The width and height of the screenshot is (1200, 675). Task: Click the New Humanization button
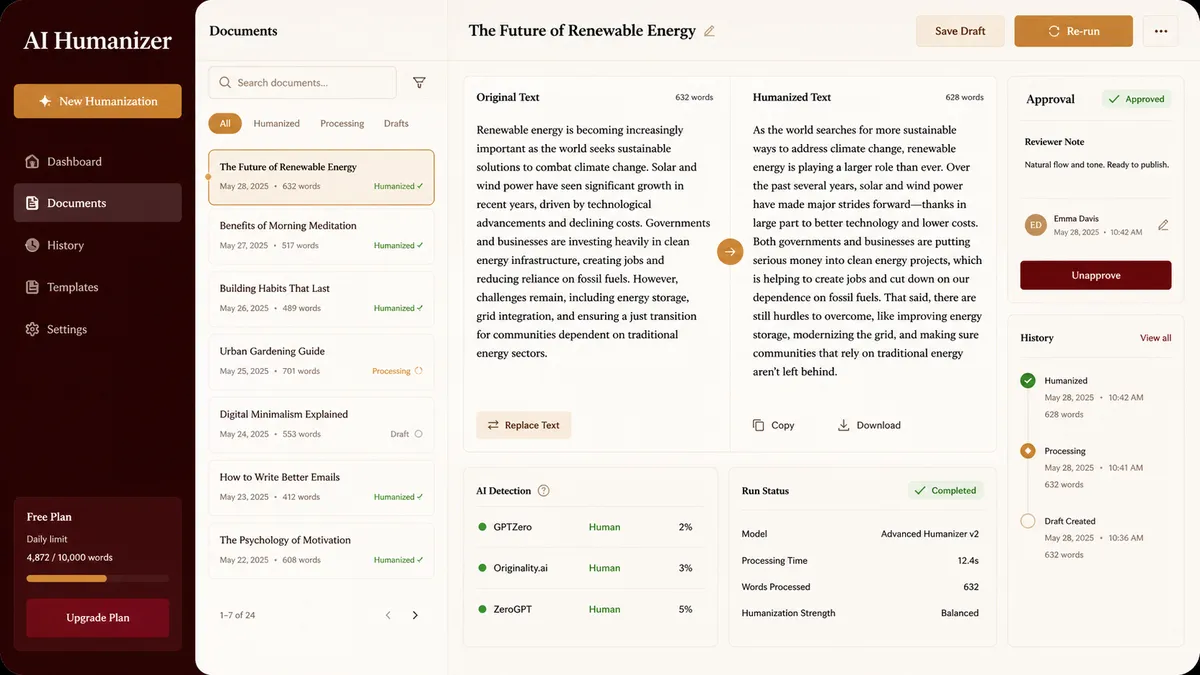pyautogui.click(x=98, y=101)
